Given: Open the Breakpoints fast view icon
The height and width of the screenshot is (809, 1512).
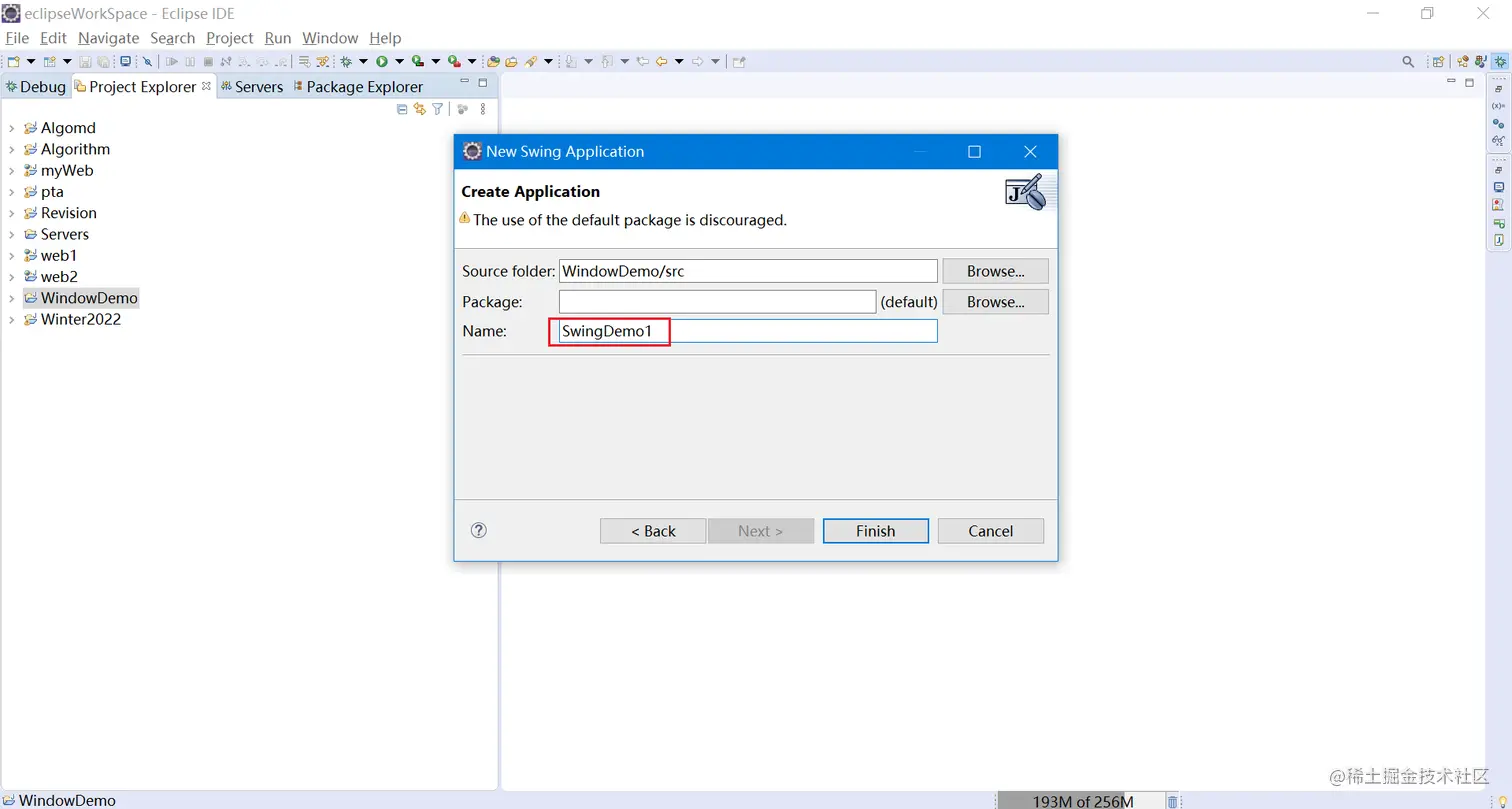Looking at the screenshot, I should click(x=1498, y=123).
